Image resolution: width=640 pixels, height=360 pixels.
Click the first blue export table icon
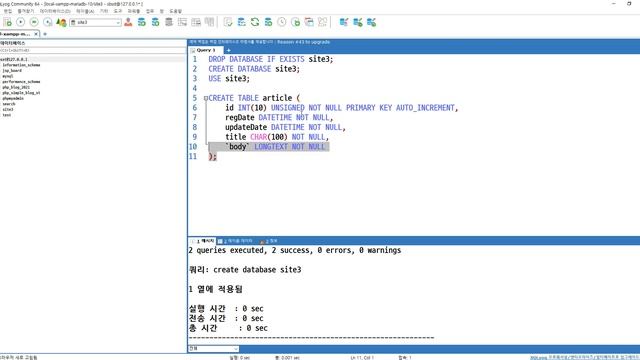tap(344, 22)
